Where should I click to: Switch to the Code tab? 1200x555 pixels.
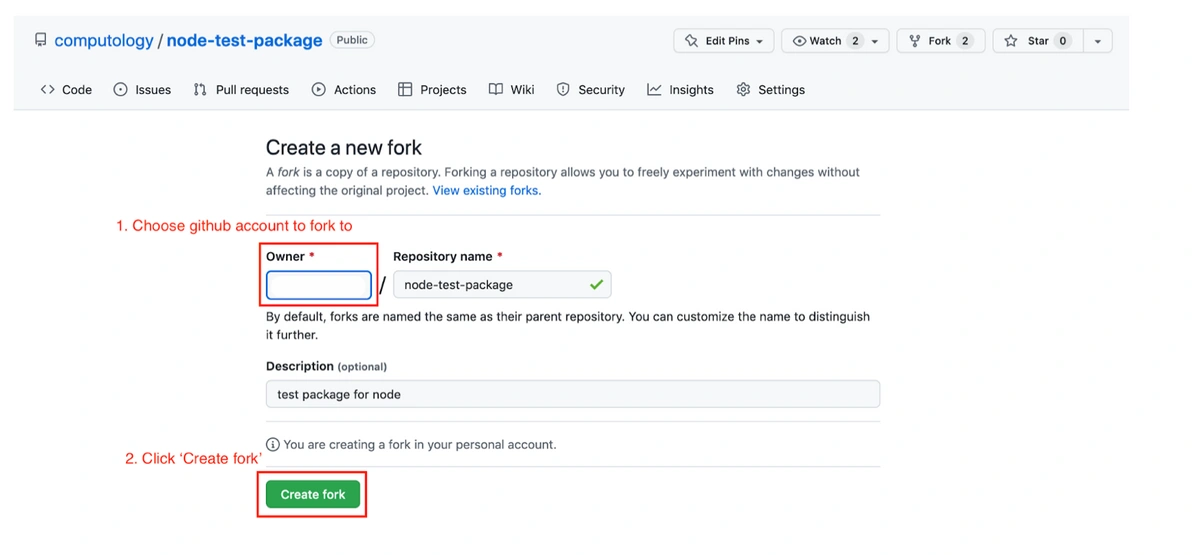coord(66,90)
